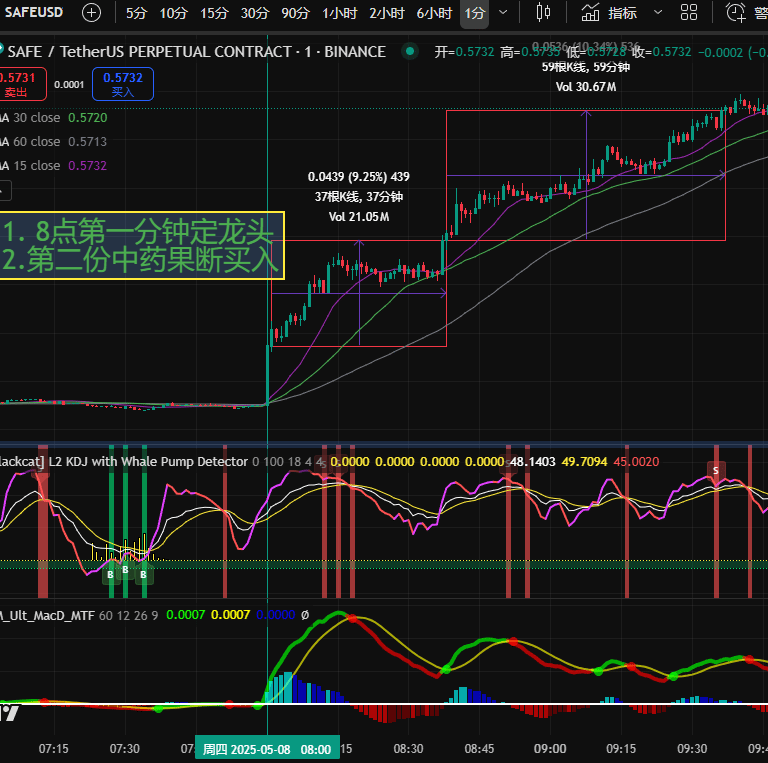Select the MA 60 close legend
The image size is (768, 763).
pyautogui.click(x=53, y=142)
